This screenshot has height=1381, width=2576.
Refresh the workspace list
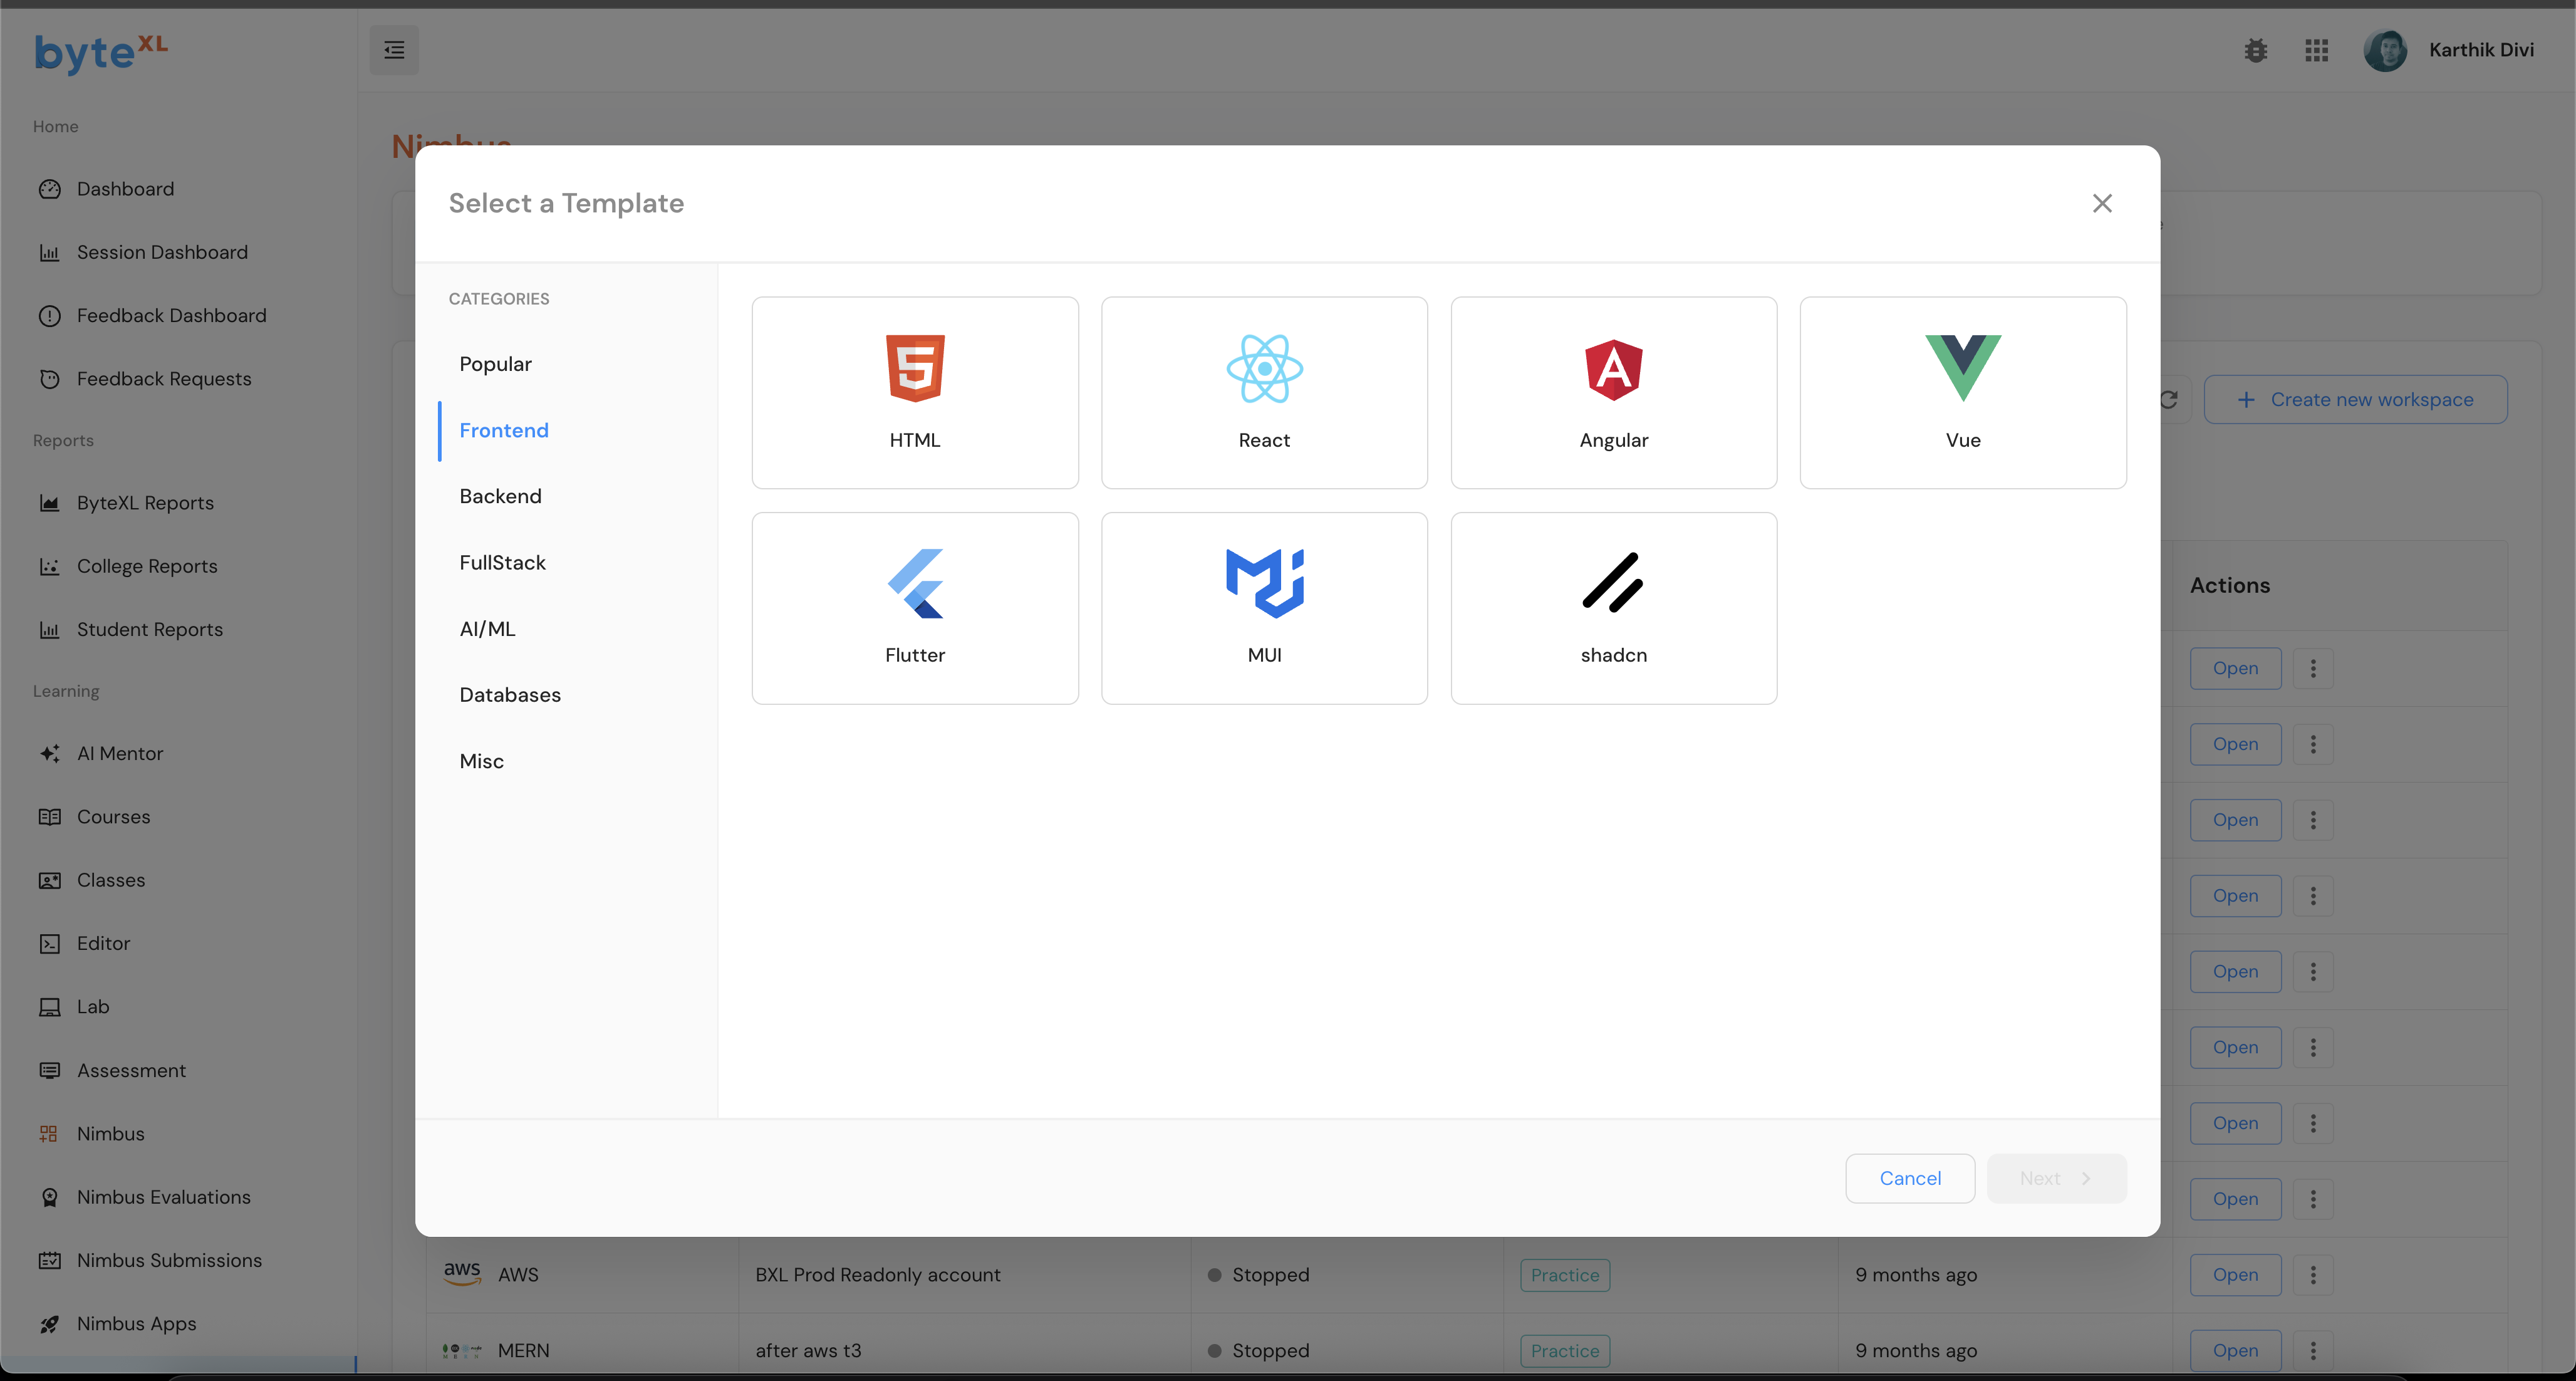(x=2169, y=399)
